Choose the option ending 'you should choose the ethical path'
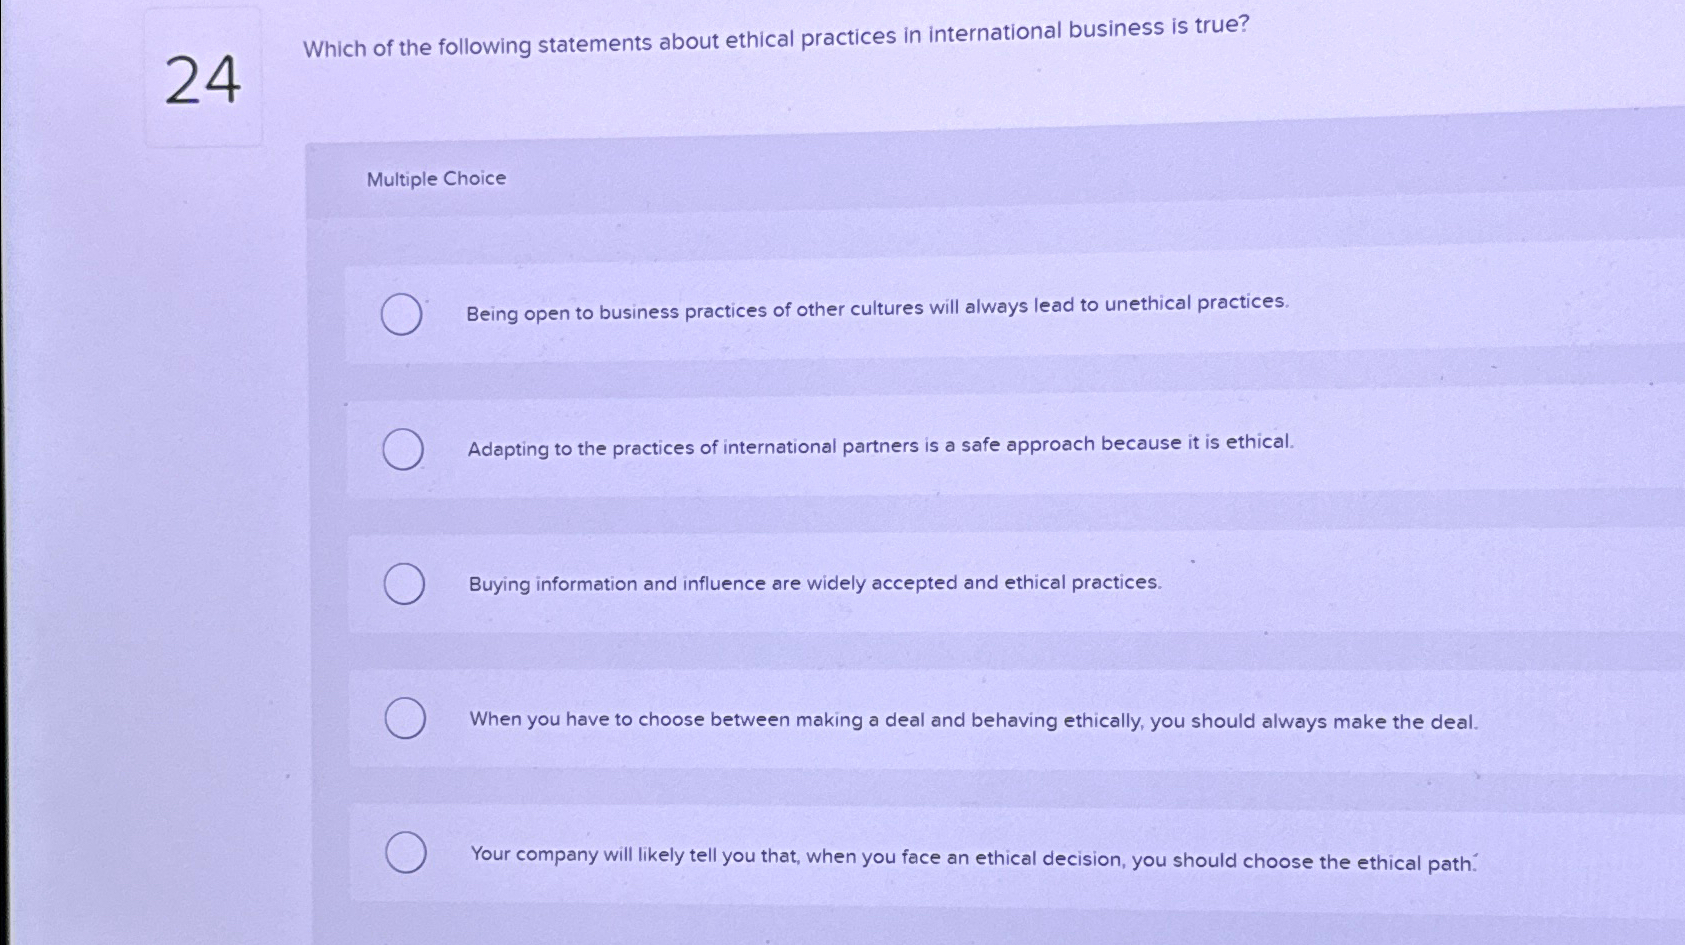Viewport: 1685px width, 945px height. pos(1018,855)
